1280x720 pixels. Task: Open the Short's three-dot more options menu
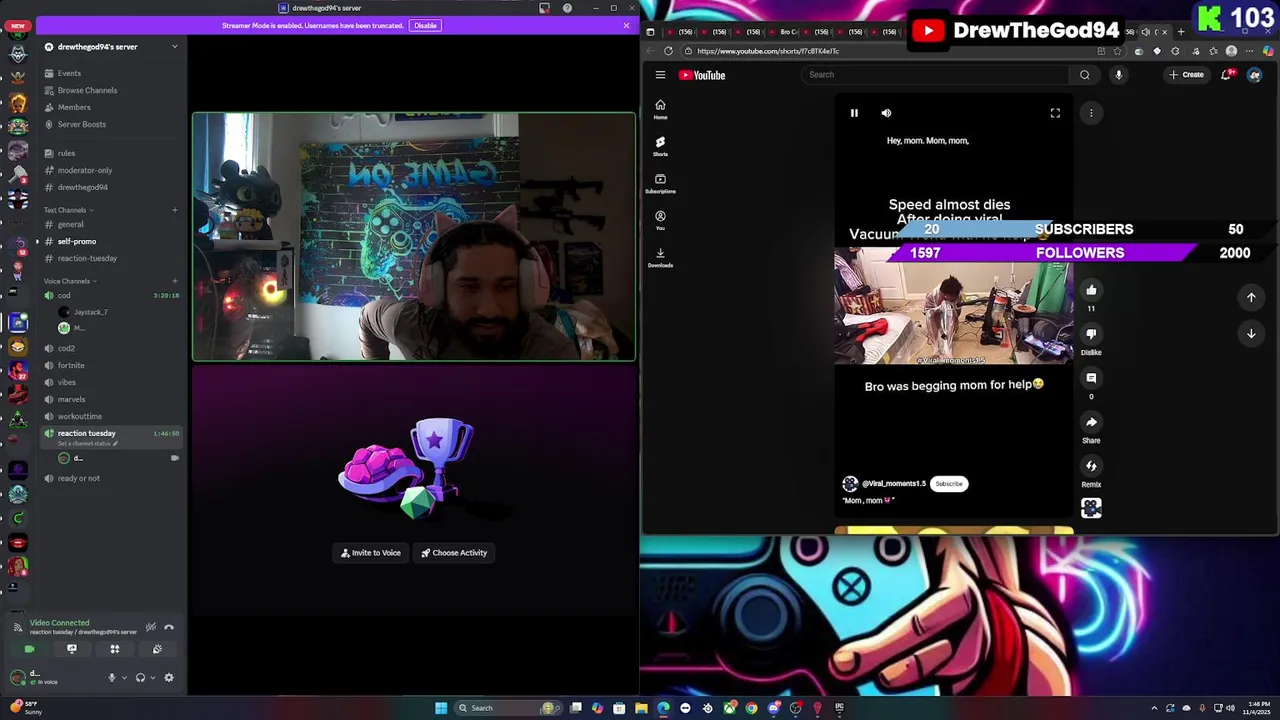click(1091, 113)
